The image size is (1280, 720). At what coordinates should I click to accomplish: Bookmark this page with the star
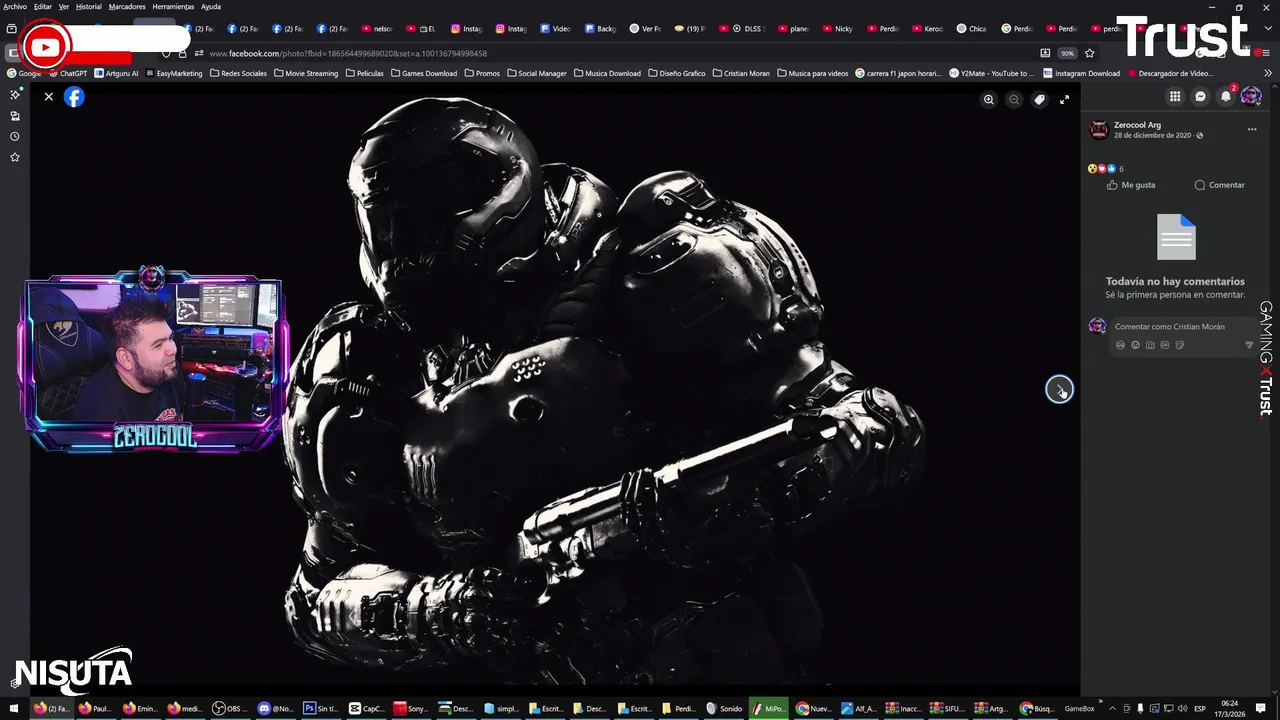click(1090, 53)
